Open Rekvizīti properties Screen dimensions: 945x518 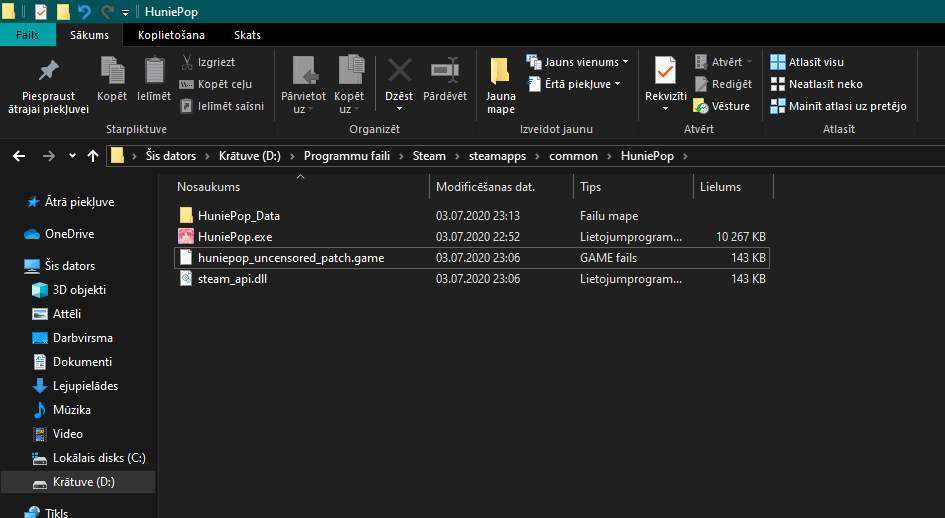(665, 84)
